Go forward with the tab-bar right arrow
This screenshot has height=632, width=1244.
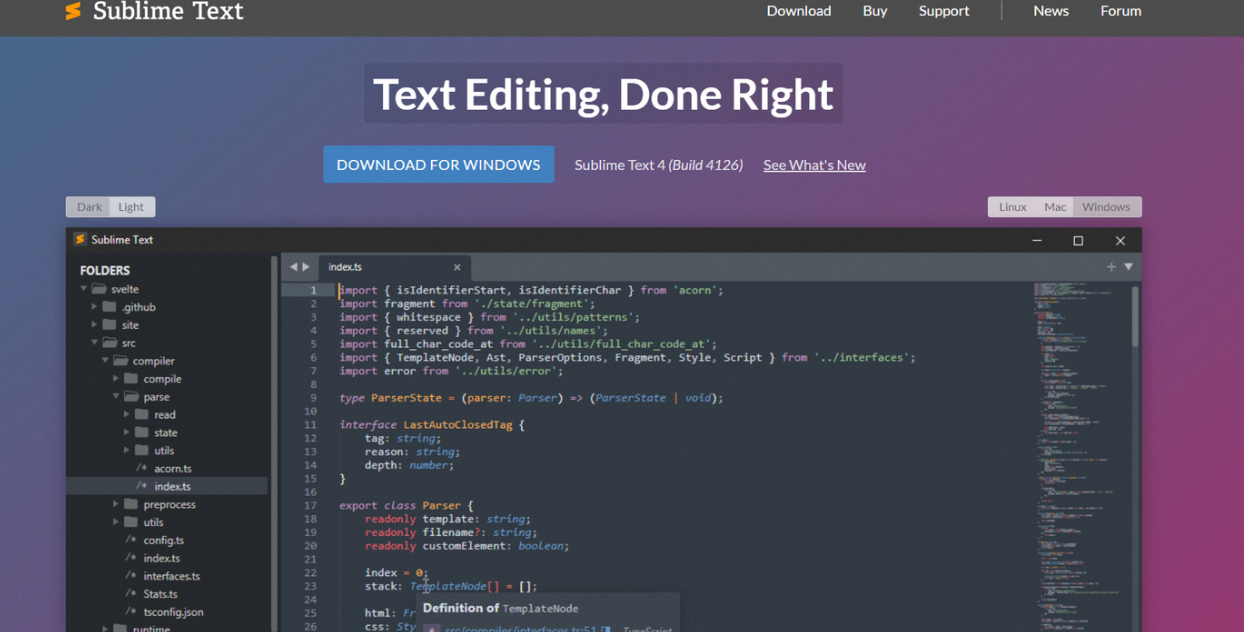click(306, 267)
